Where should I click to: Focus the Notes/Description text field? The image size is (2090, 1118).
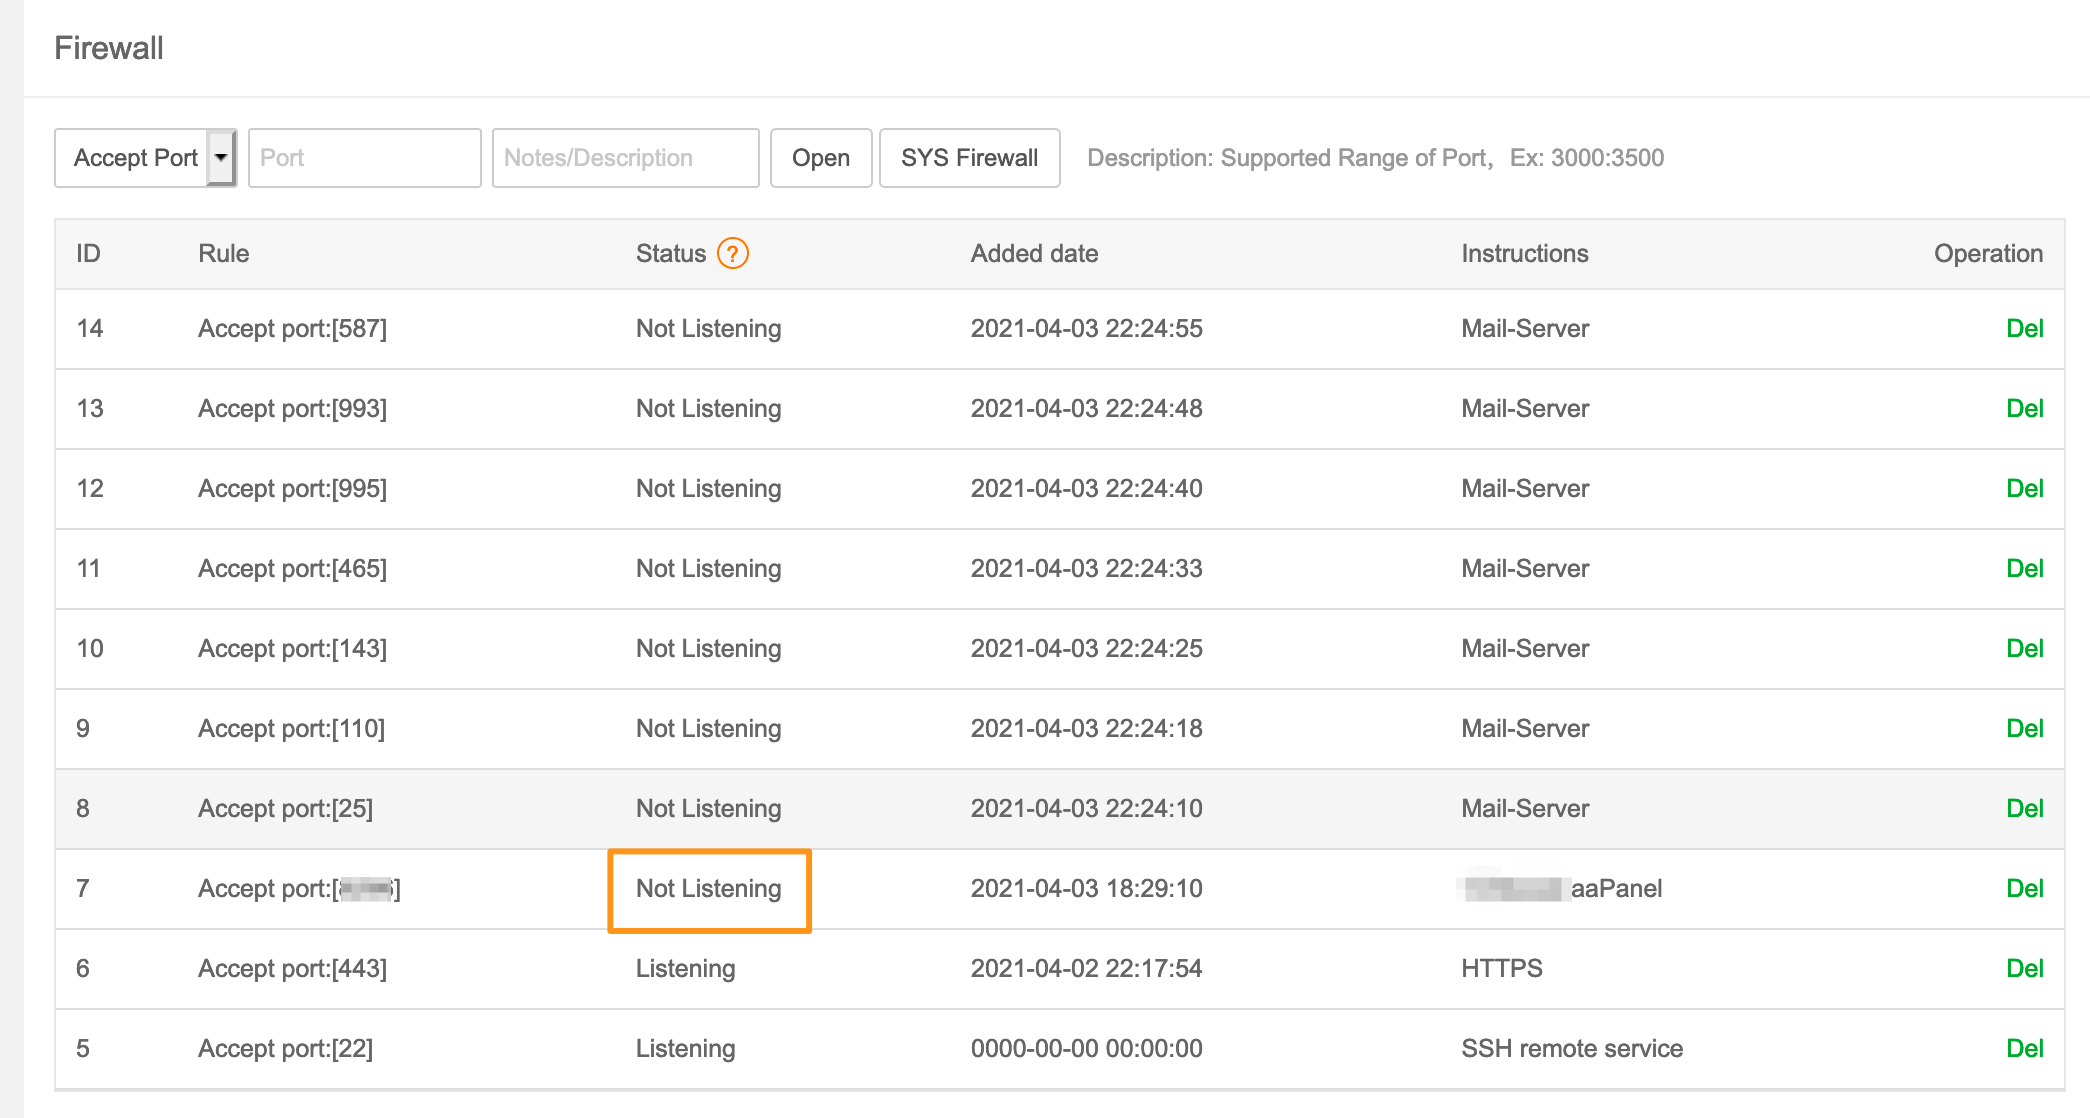[625, 158]
